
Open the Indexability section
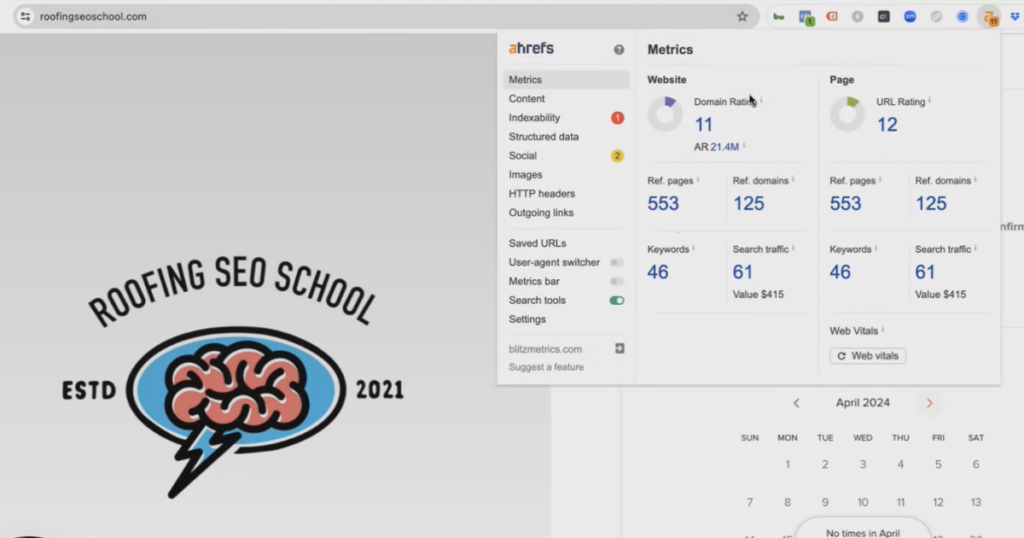click(534, 118)
